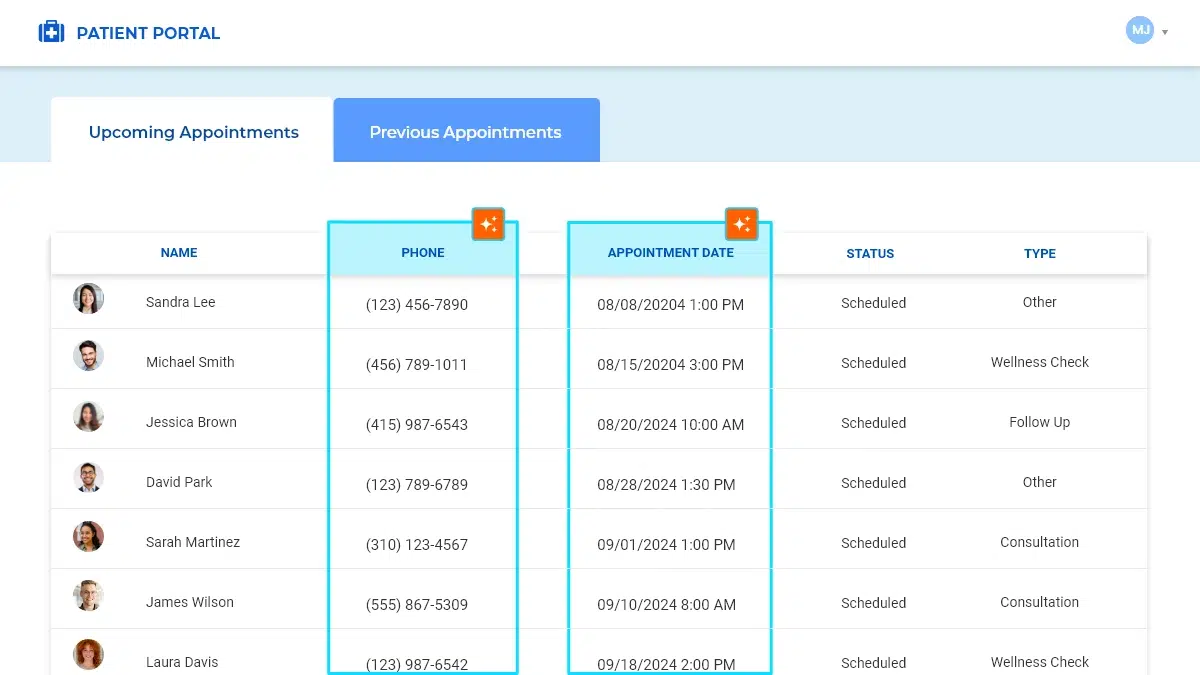Click the Patient Portal title link

point(148,33)
